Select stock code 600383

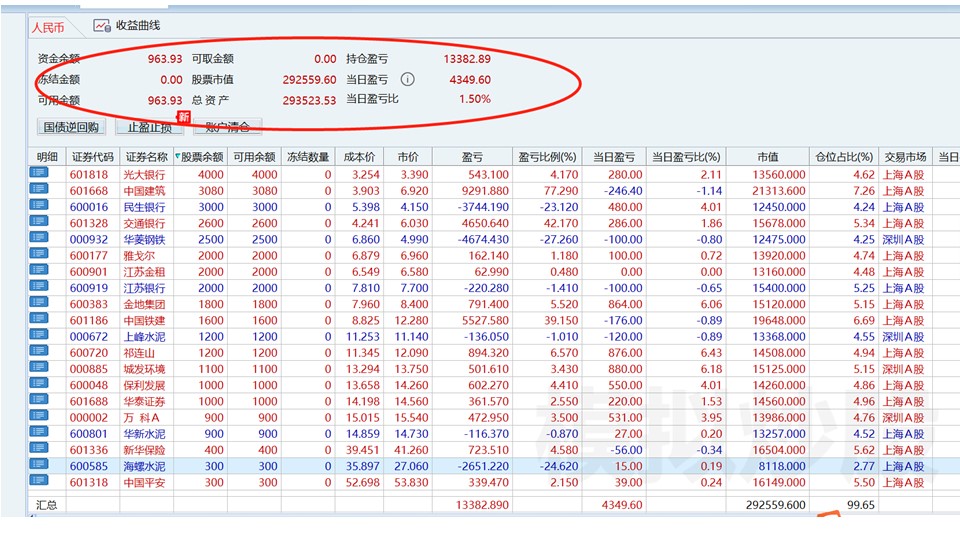88,304
